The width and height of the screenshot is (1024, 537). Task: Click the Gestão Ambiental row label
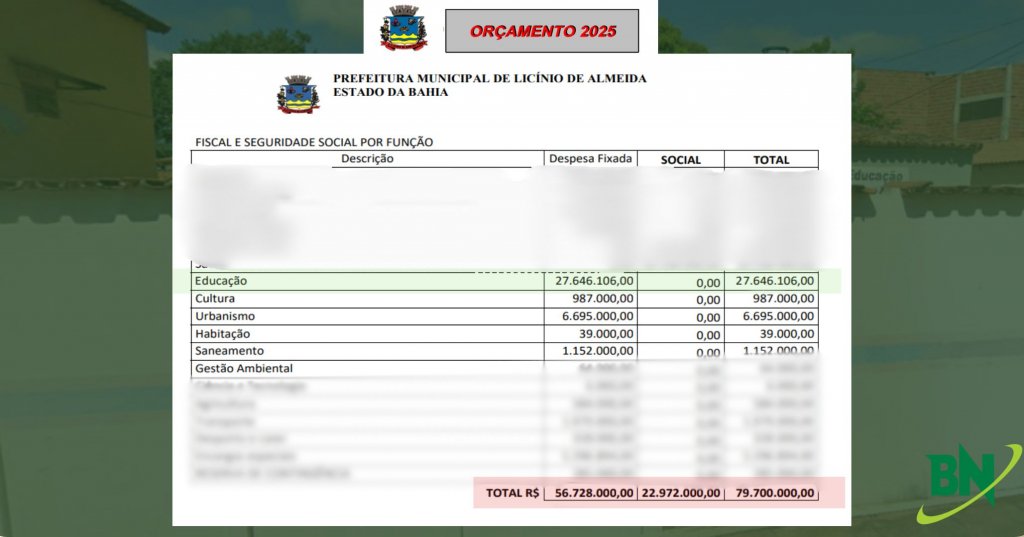tap(243, 368)
